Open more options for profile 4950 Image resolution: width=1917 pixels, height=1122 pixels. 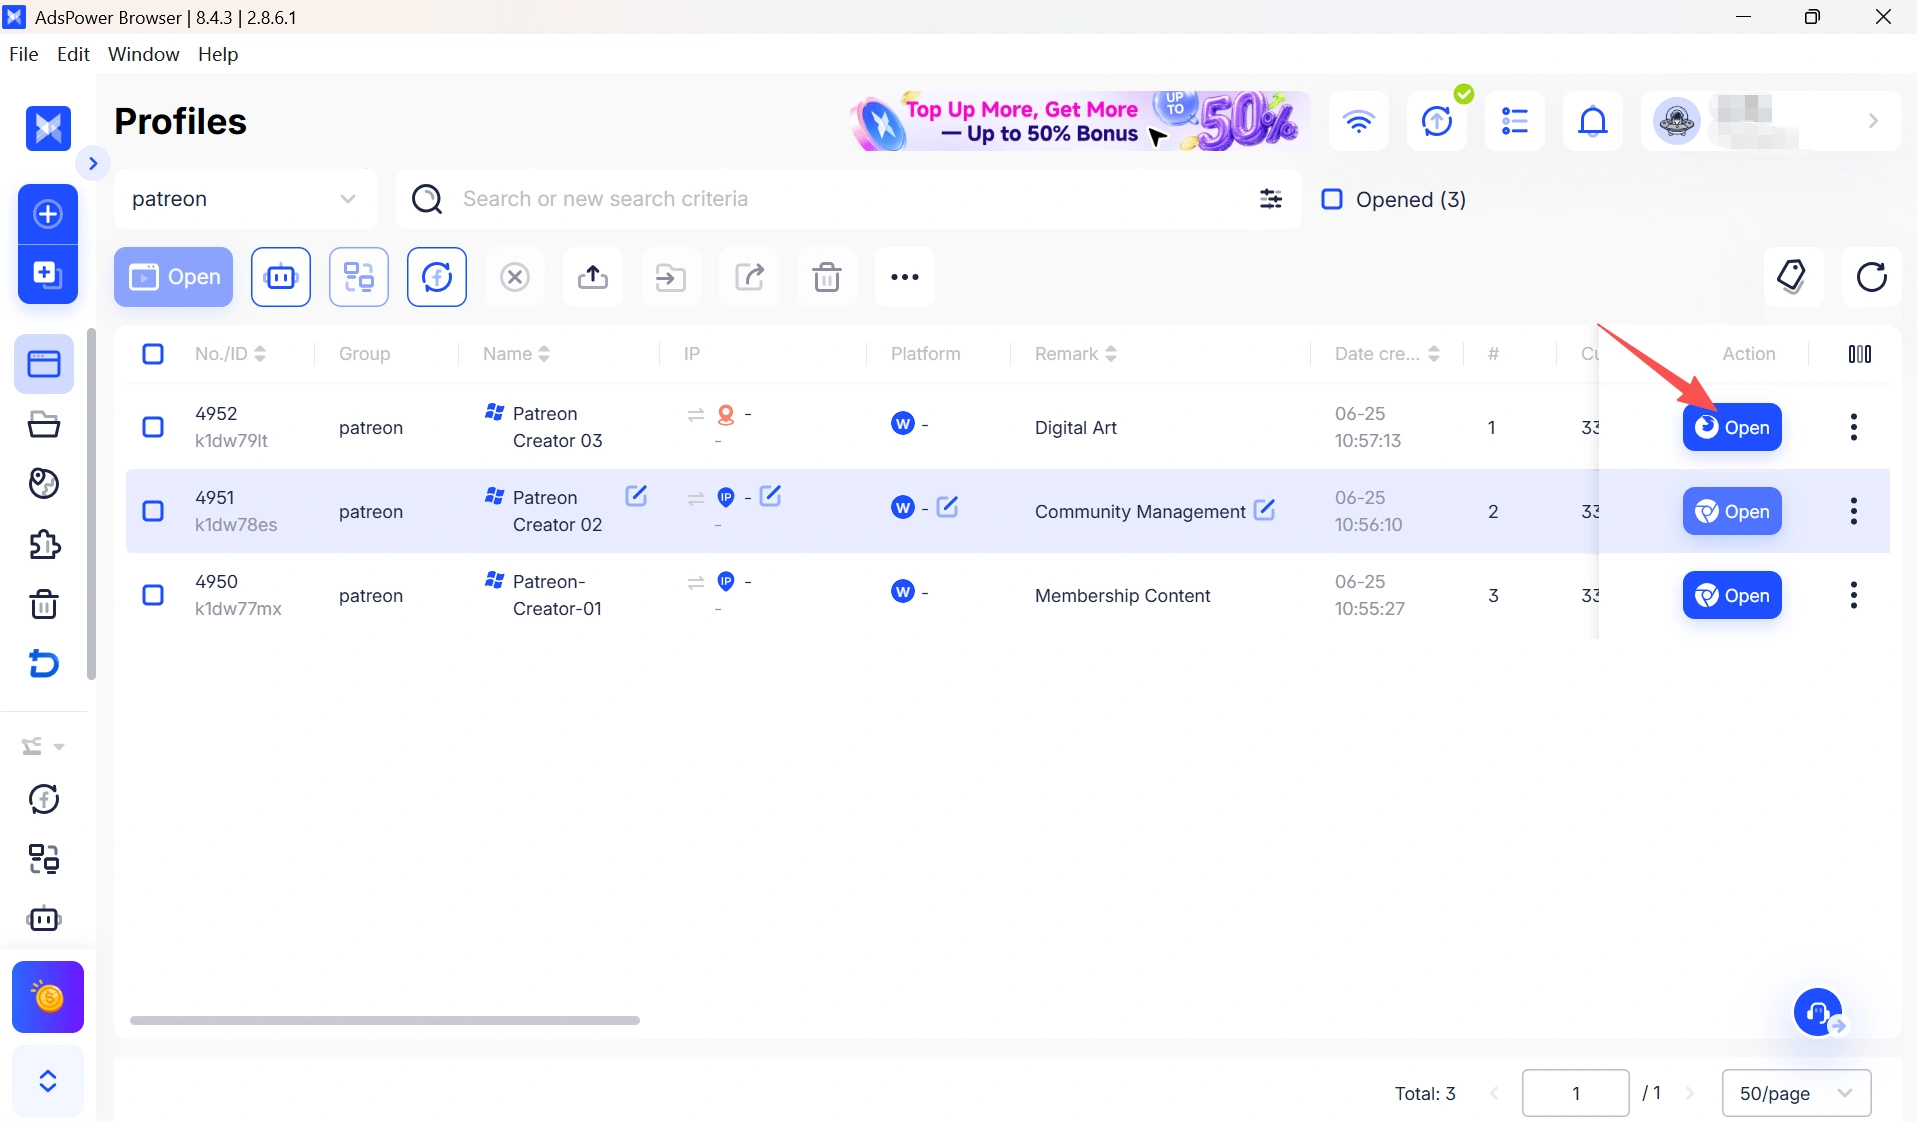(1854, 595)
